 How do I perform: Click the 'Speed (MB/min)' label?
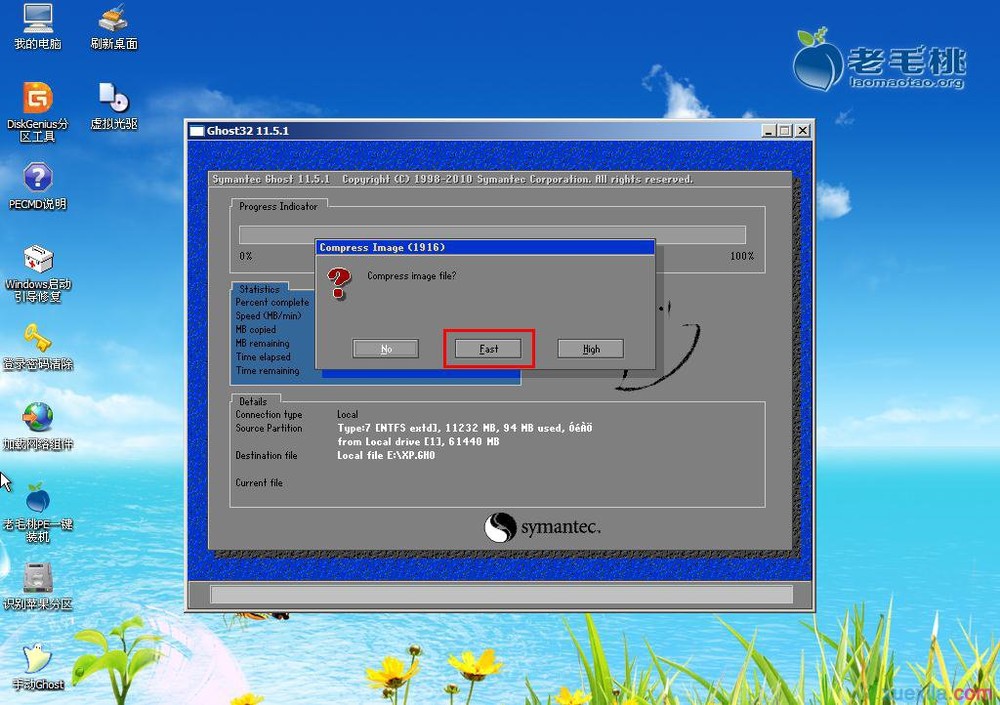point(268,316)
